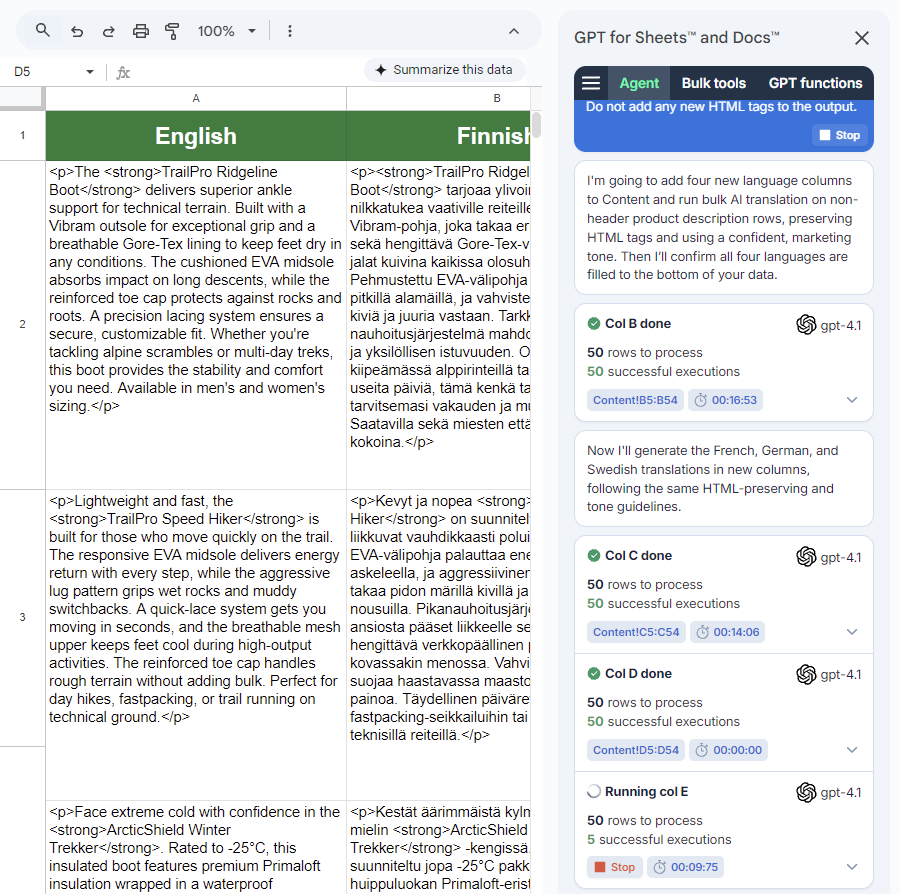Stop the running col E job
The height and width of the screenshot is (894, 900).
point(614,867)
